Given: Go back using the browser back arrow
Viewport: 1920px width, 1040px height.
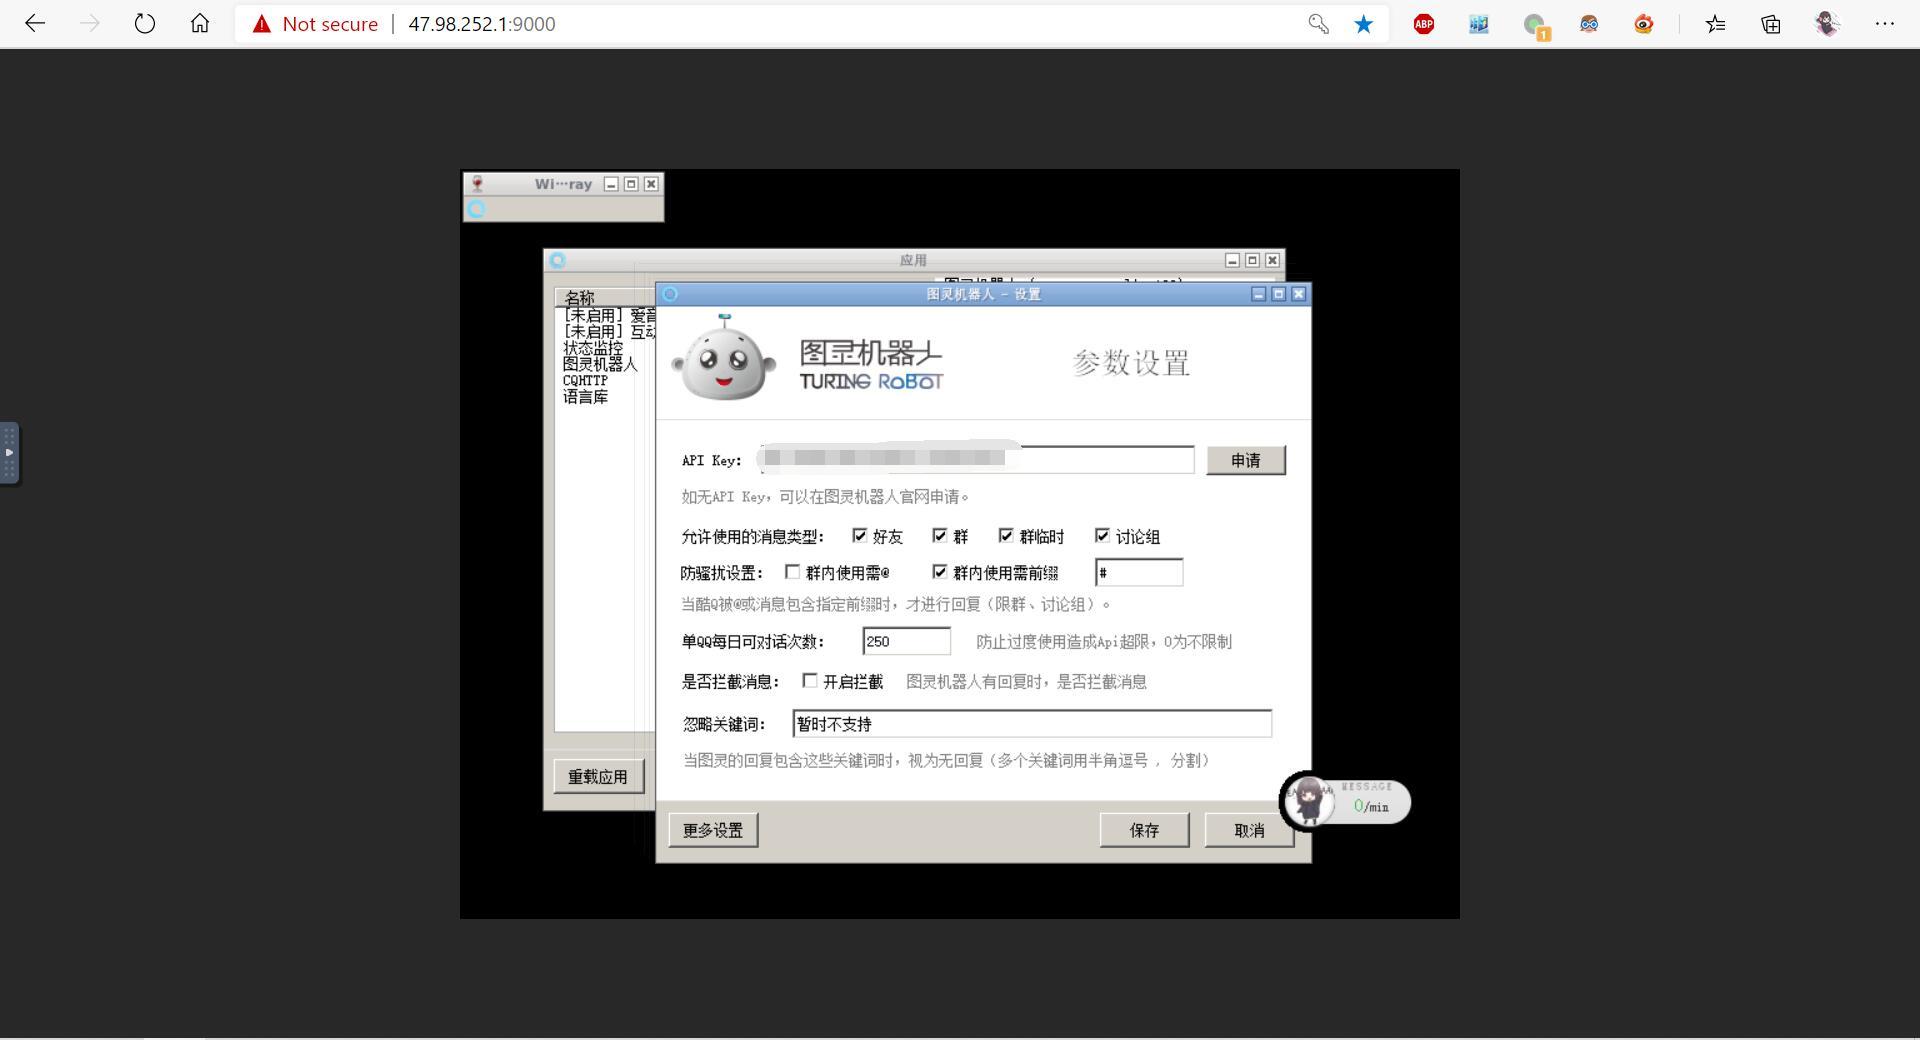Looking at the screenshot, I should [35, 24].
